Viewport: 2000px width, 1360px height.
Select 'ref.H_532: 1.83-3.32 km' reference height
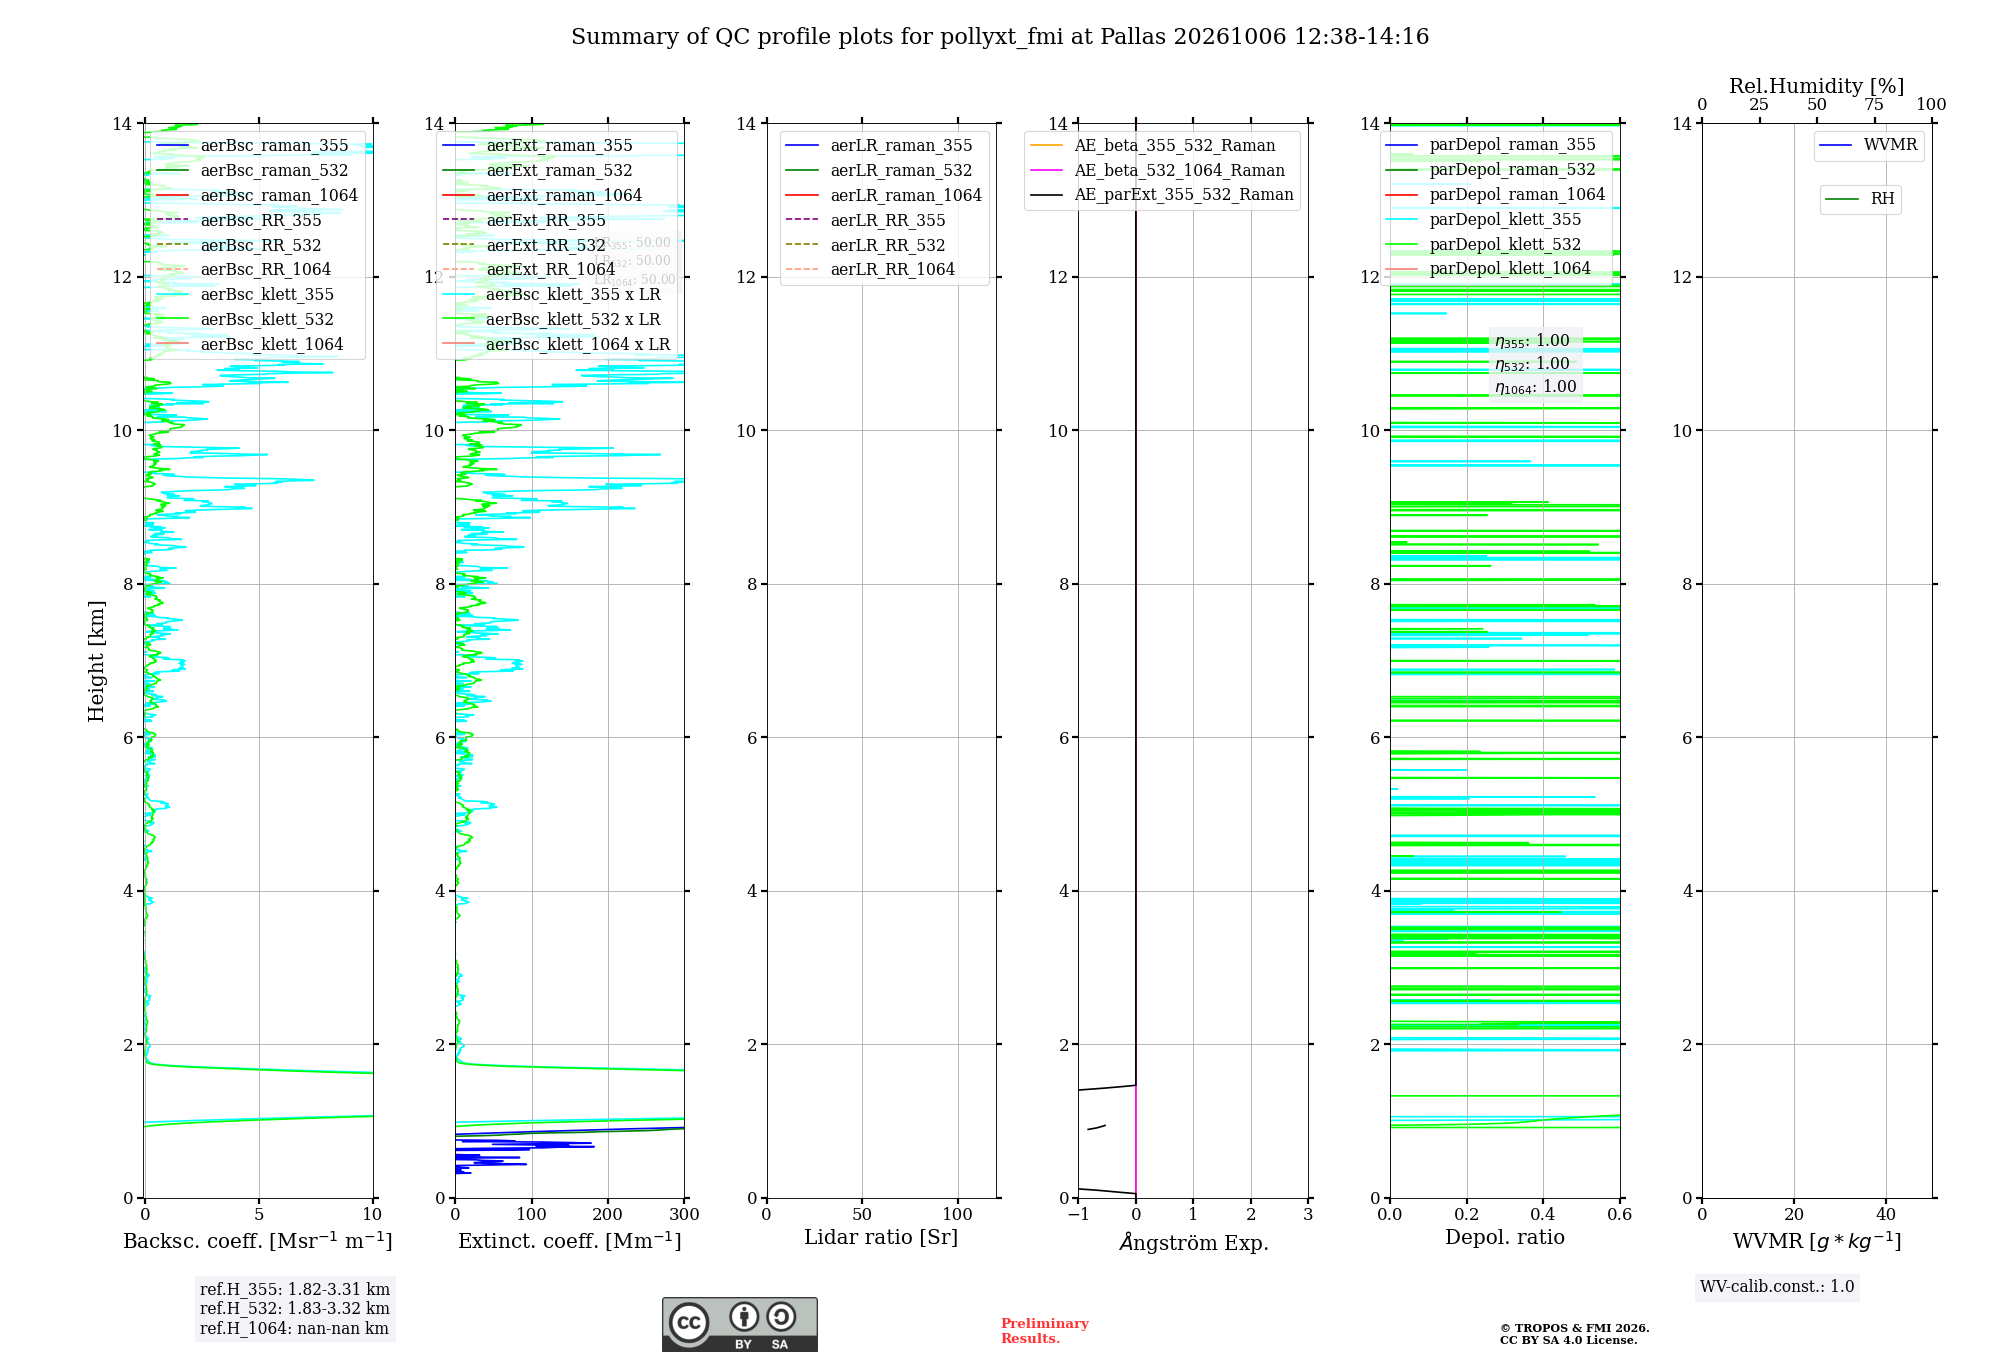pyautogui.click(x=295, y=1308)
